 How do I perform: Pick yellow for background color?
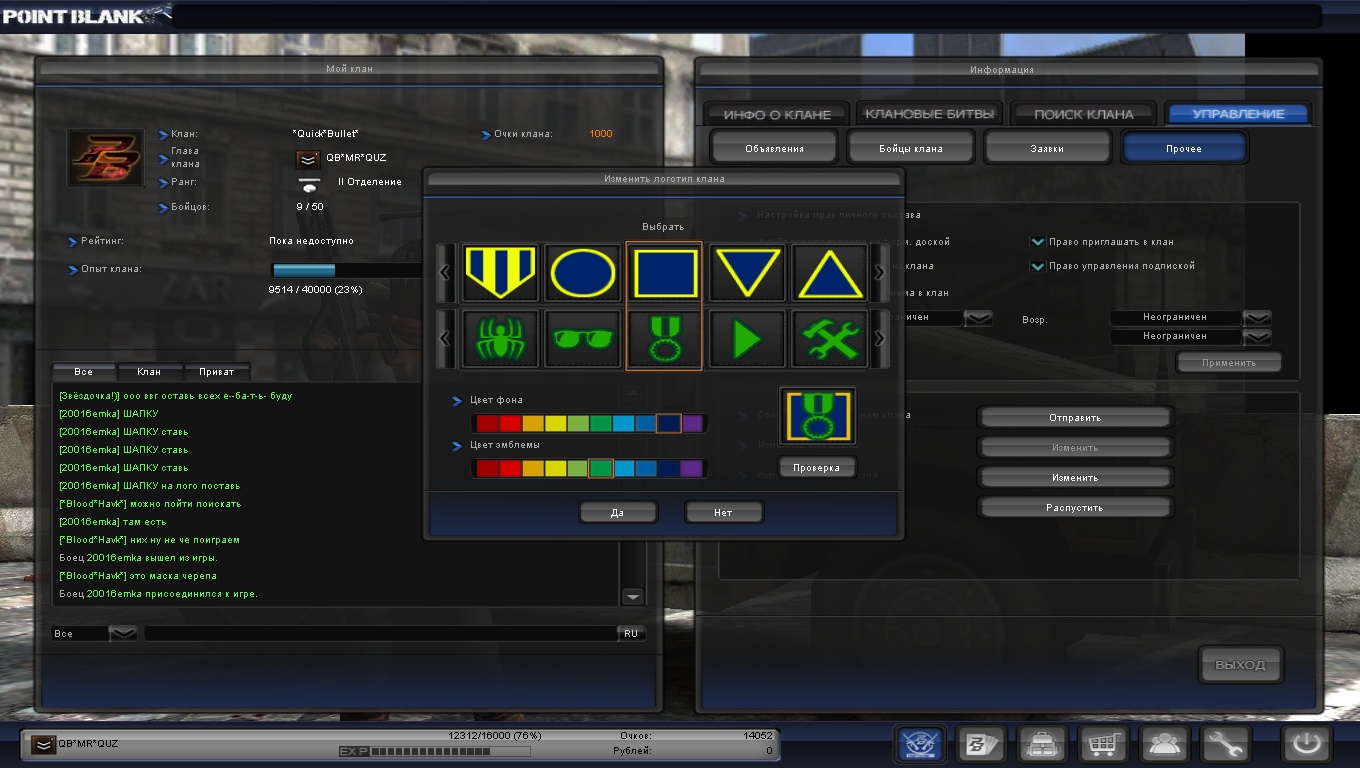[555, 423]
